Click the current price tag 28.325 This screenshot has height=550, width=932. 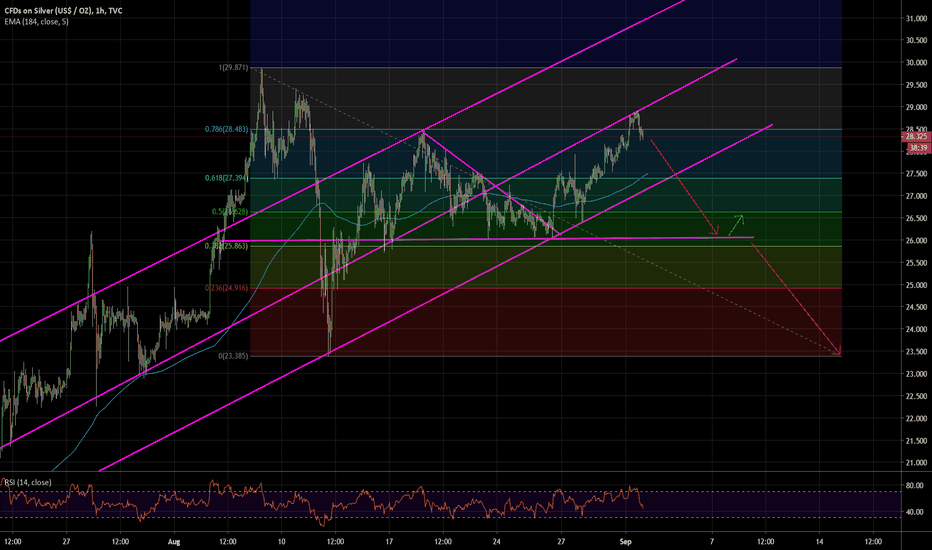[917, 137]
